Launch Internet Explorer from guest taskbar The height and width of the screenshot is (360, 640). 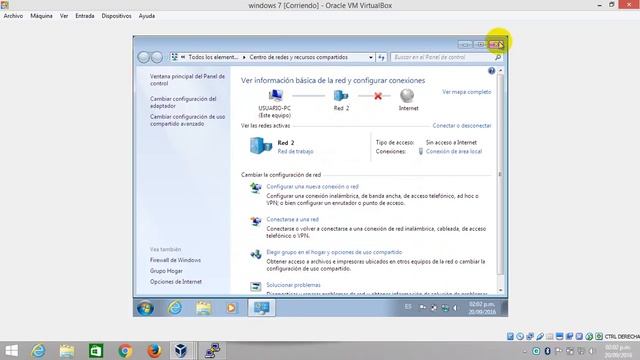click(x=175, y=308)
